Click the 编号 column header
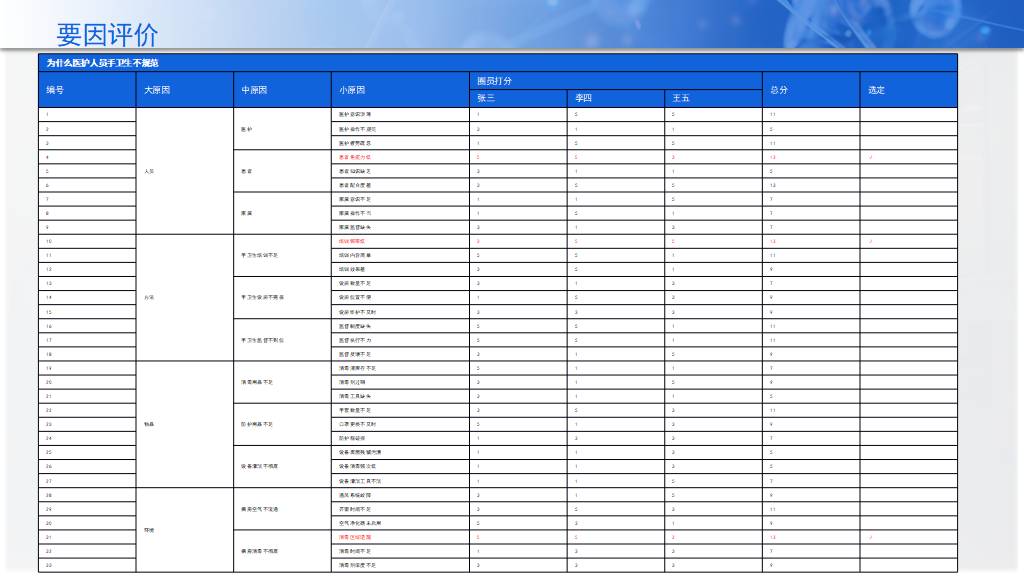Image resolution: width=1024 pixels, height=576 pixels. (x=55, y=90)
